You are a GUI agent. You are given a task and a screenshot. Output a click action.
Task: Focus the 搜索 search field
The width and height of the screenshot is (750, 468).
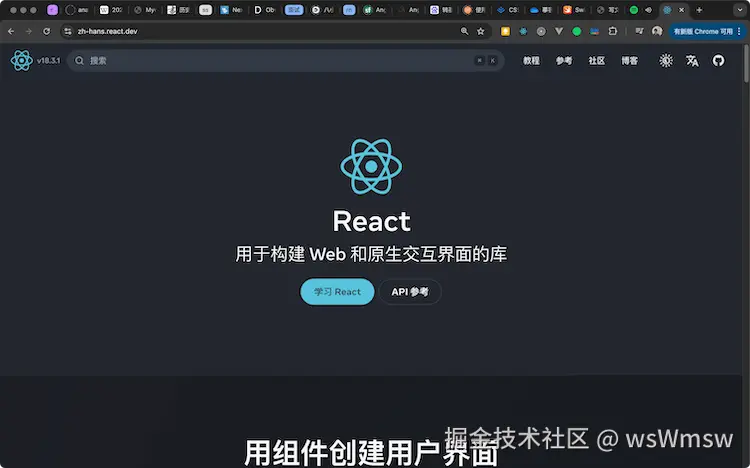coord(286,60)
